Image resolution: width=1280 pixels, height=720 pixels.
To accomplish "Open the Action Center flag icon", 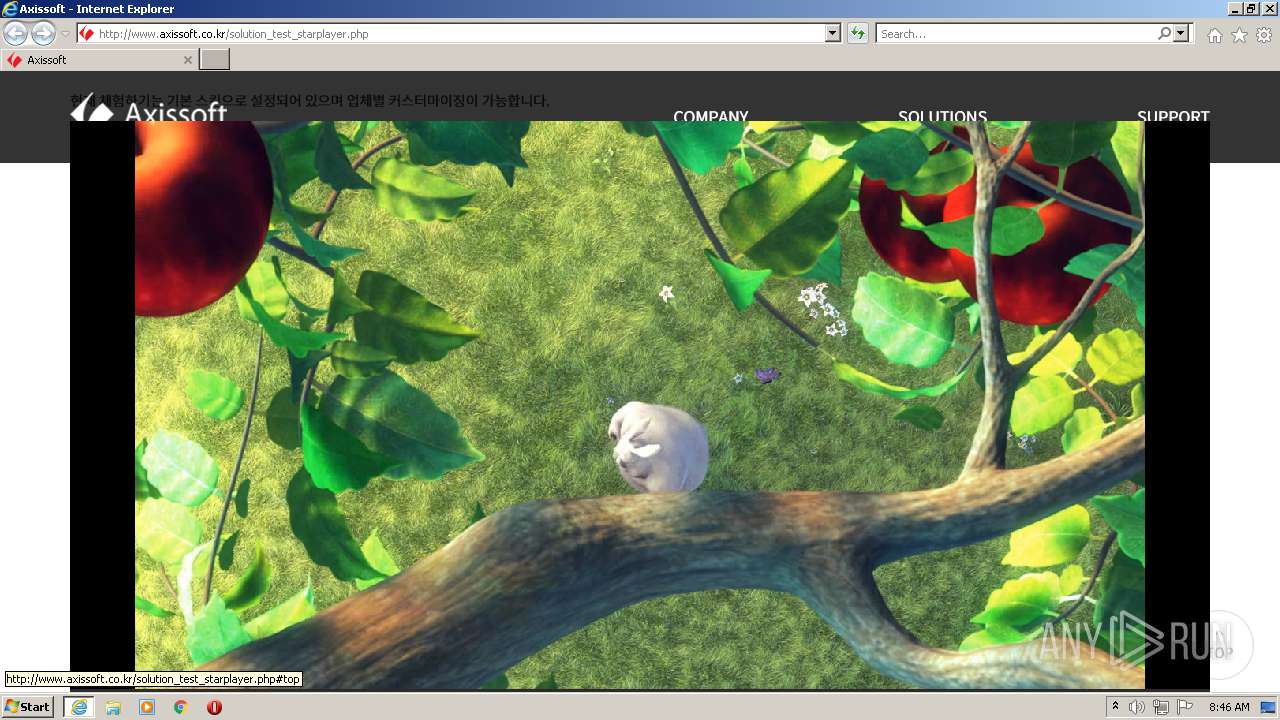I will (1185, 707).
